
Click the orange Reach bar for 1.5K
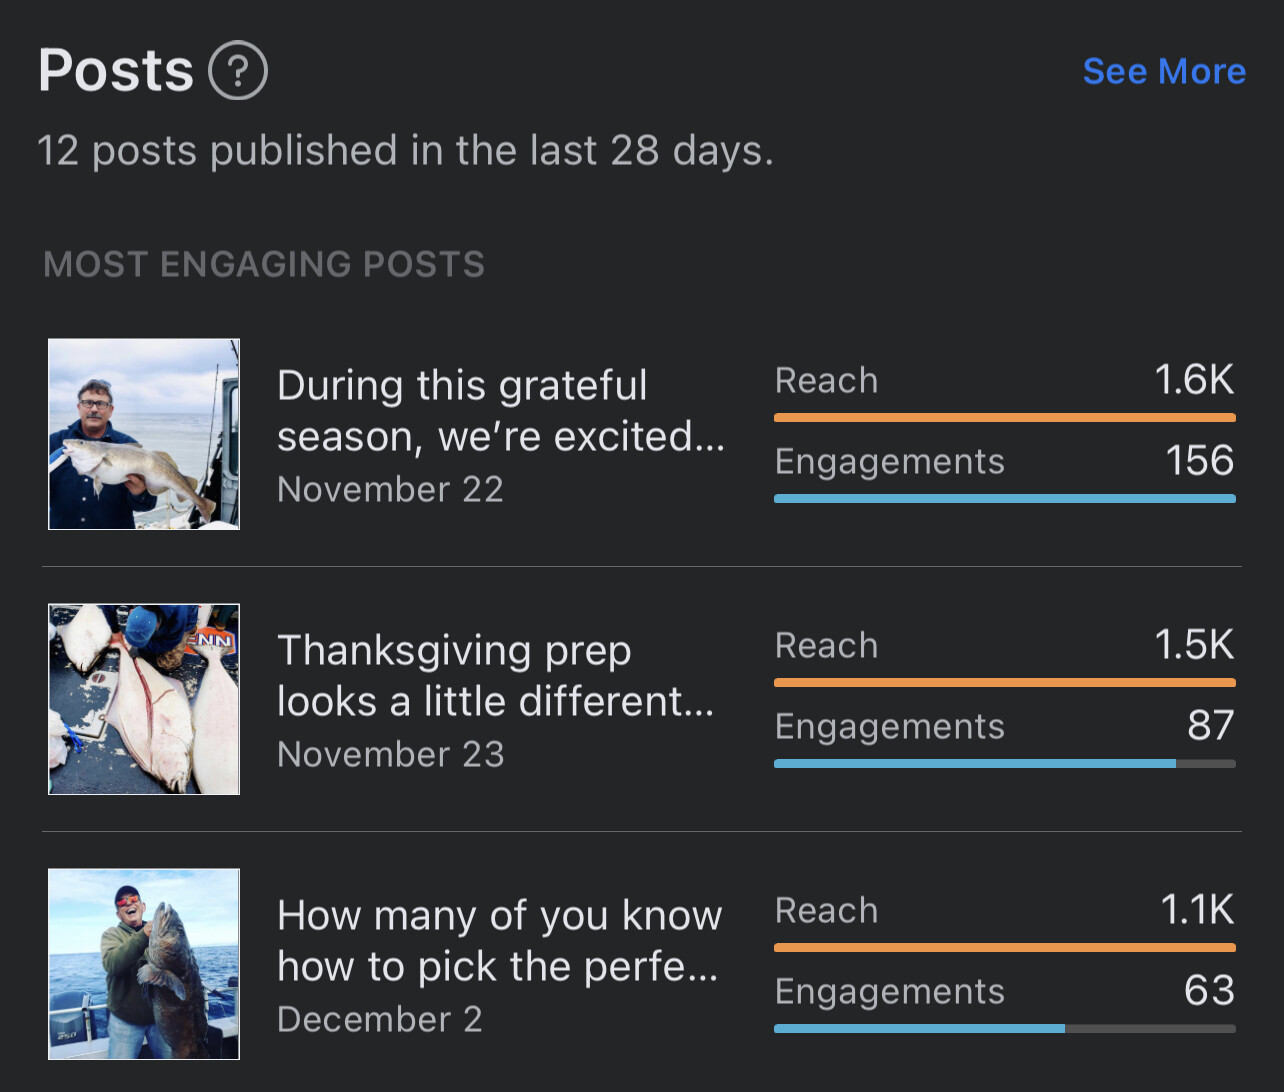(x=1005, y=683)
